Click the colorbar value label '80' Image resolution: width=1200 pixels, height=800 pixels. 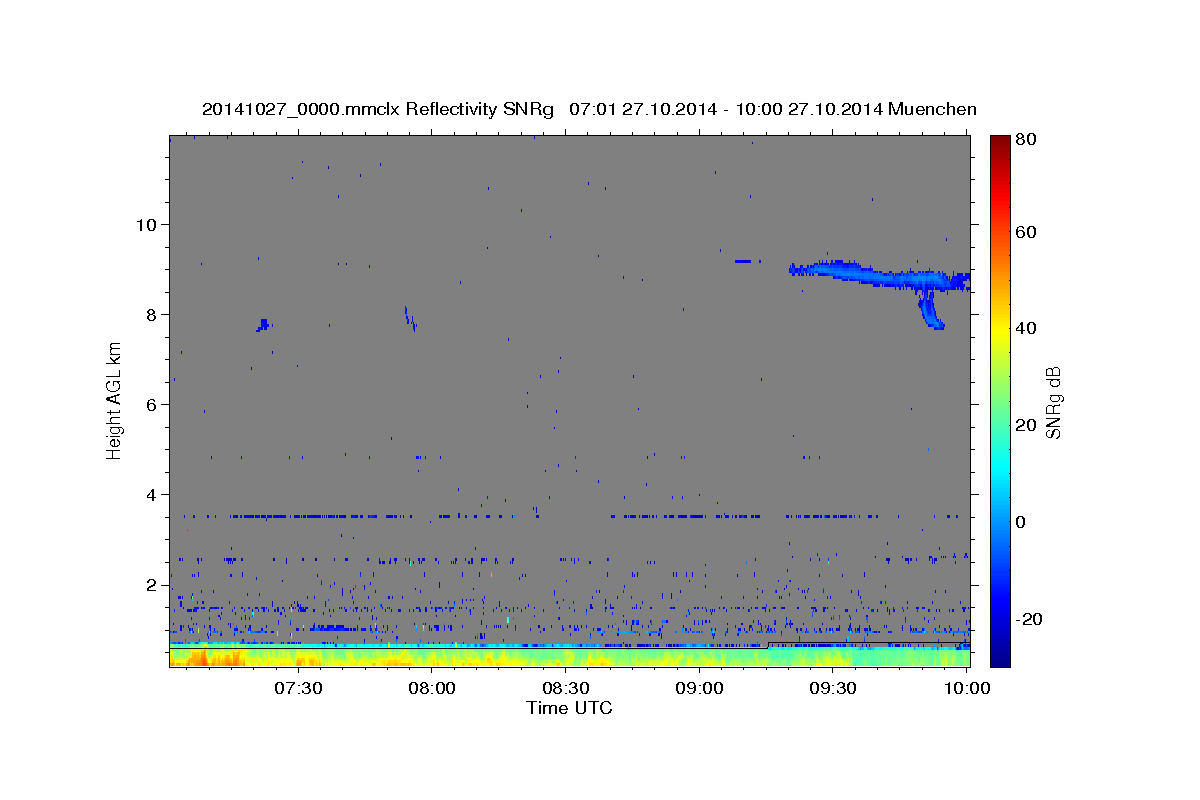coord(1026,139)
